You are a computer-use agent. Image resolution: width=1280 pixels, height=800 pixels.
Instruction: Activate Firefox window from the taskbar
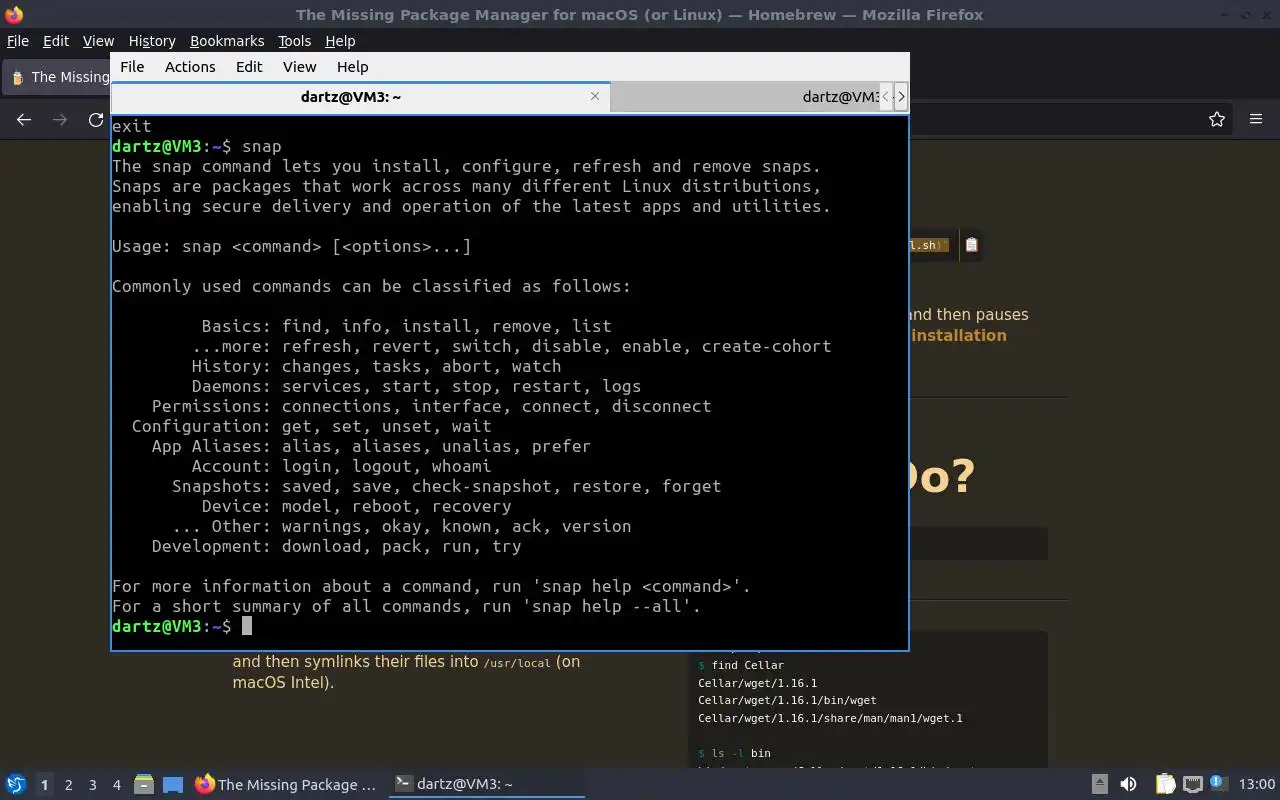coord(287,784)
